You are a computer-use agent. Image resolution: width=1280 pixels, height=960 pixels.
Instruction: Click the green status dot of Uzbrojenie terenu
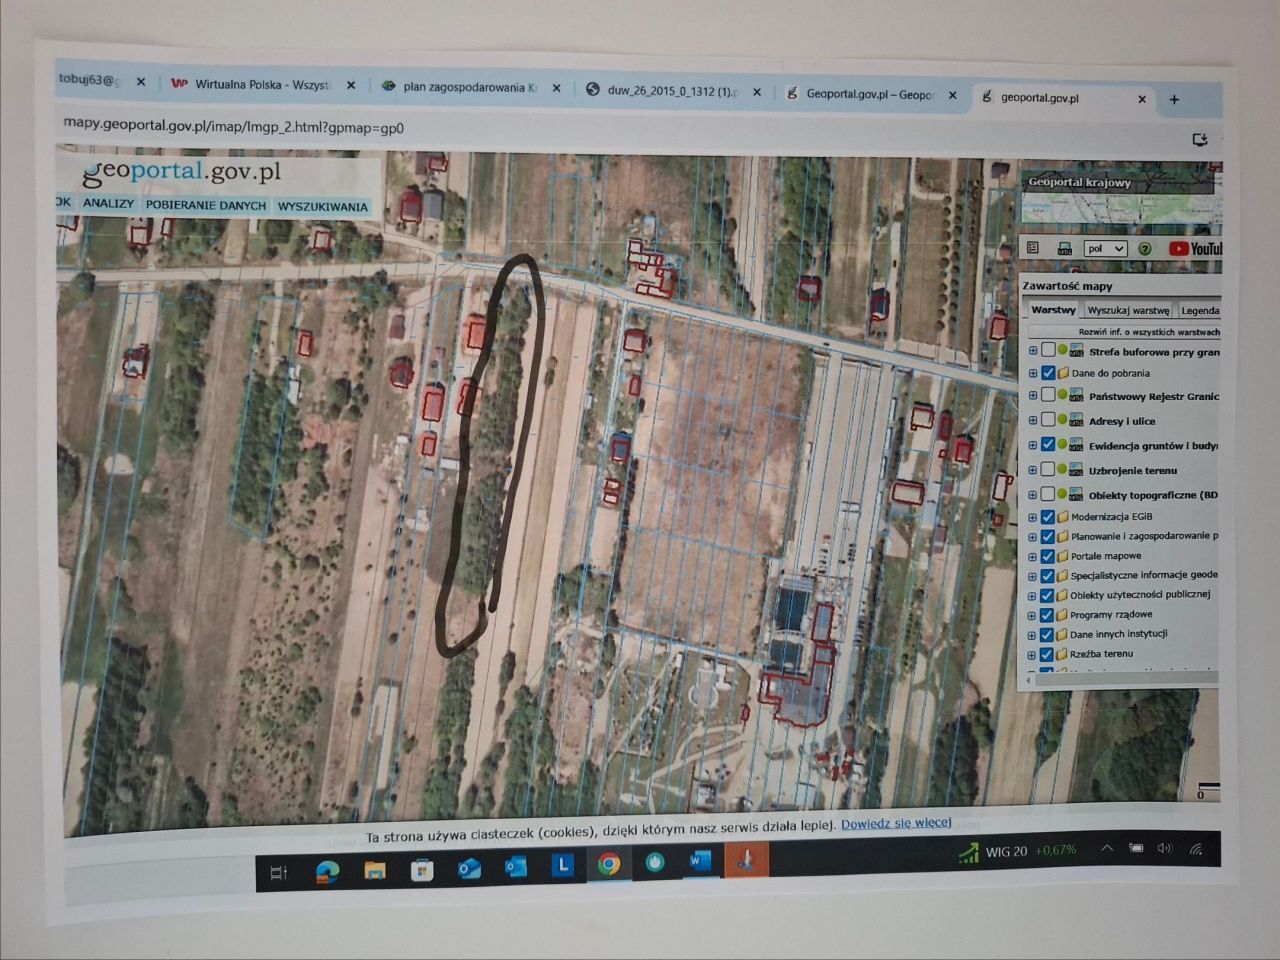pos(1063,469)
